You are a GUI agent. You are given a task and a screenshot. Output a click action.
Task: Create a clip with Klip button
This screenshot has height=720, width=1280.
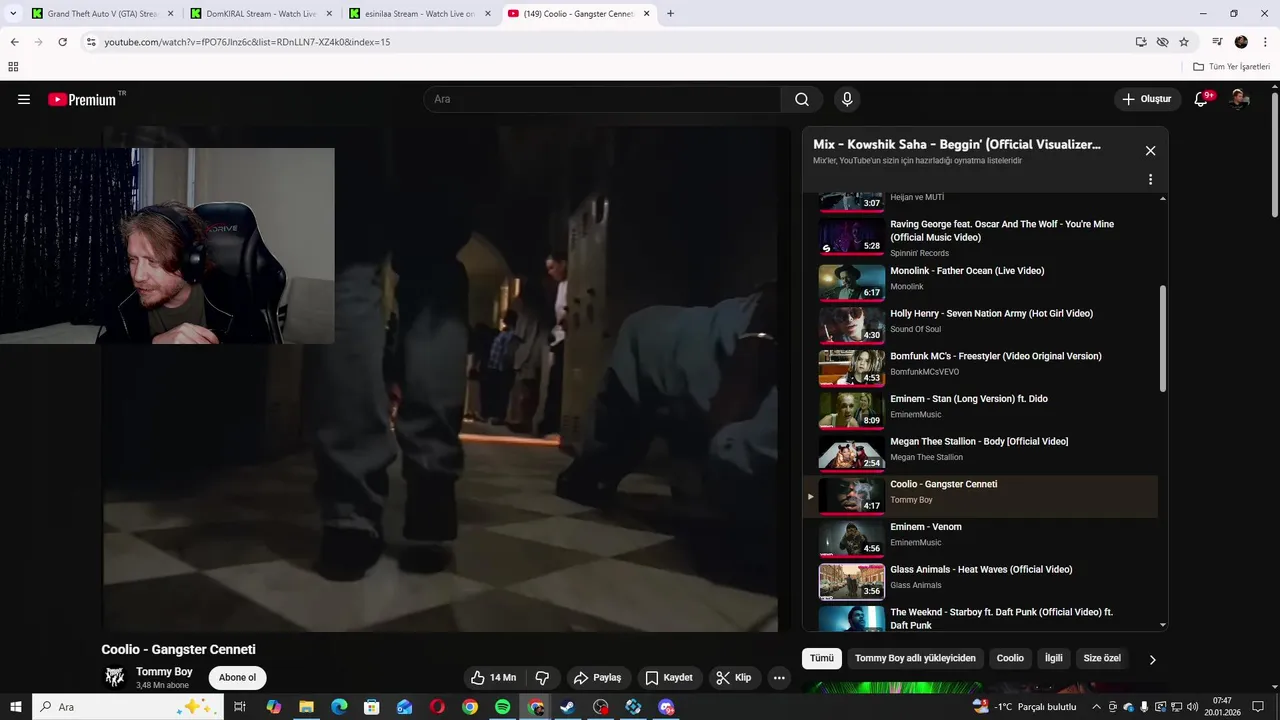click(x=735, y=677)
